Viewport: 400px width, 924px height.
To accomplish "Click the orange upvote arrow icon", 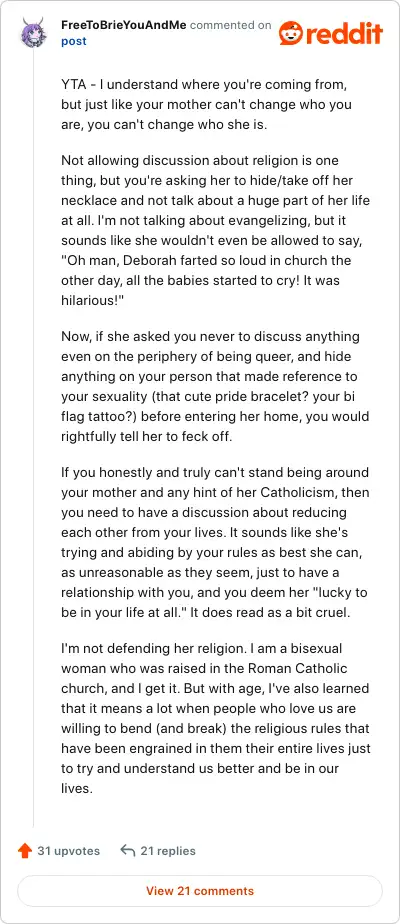I will tap(24, 850).
